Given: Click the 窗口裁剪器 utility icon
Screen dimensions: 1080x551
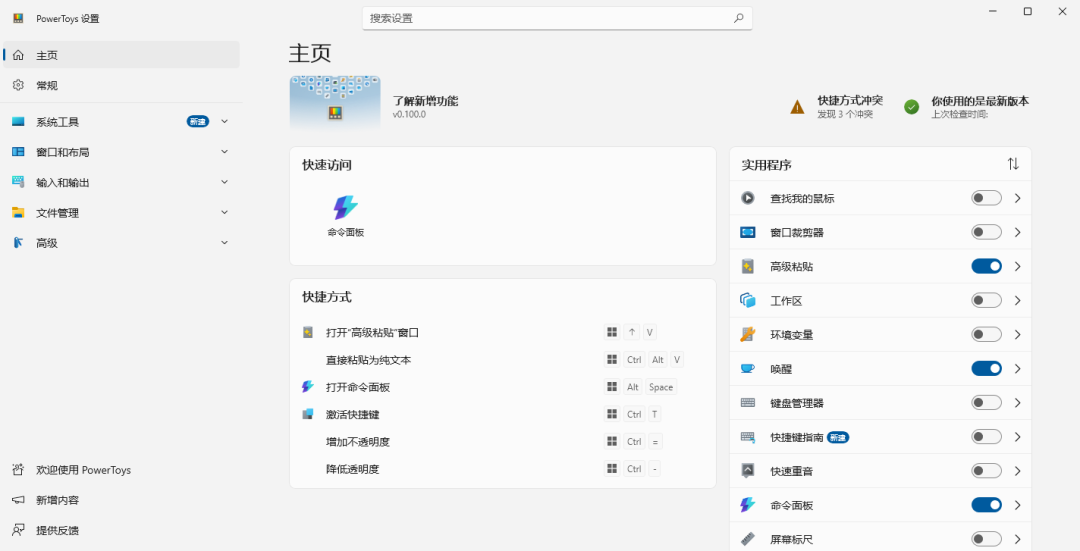Looking at the screenshot, I should pos(747,232).
